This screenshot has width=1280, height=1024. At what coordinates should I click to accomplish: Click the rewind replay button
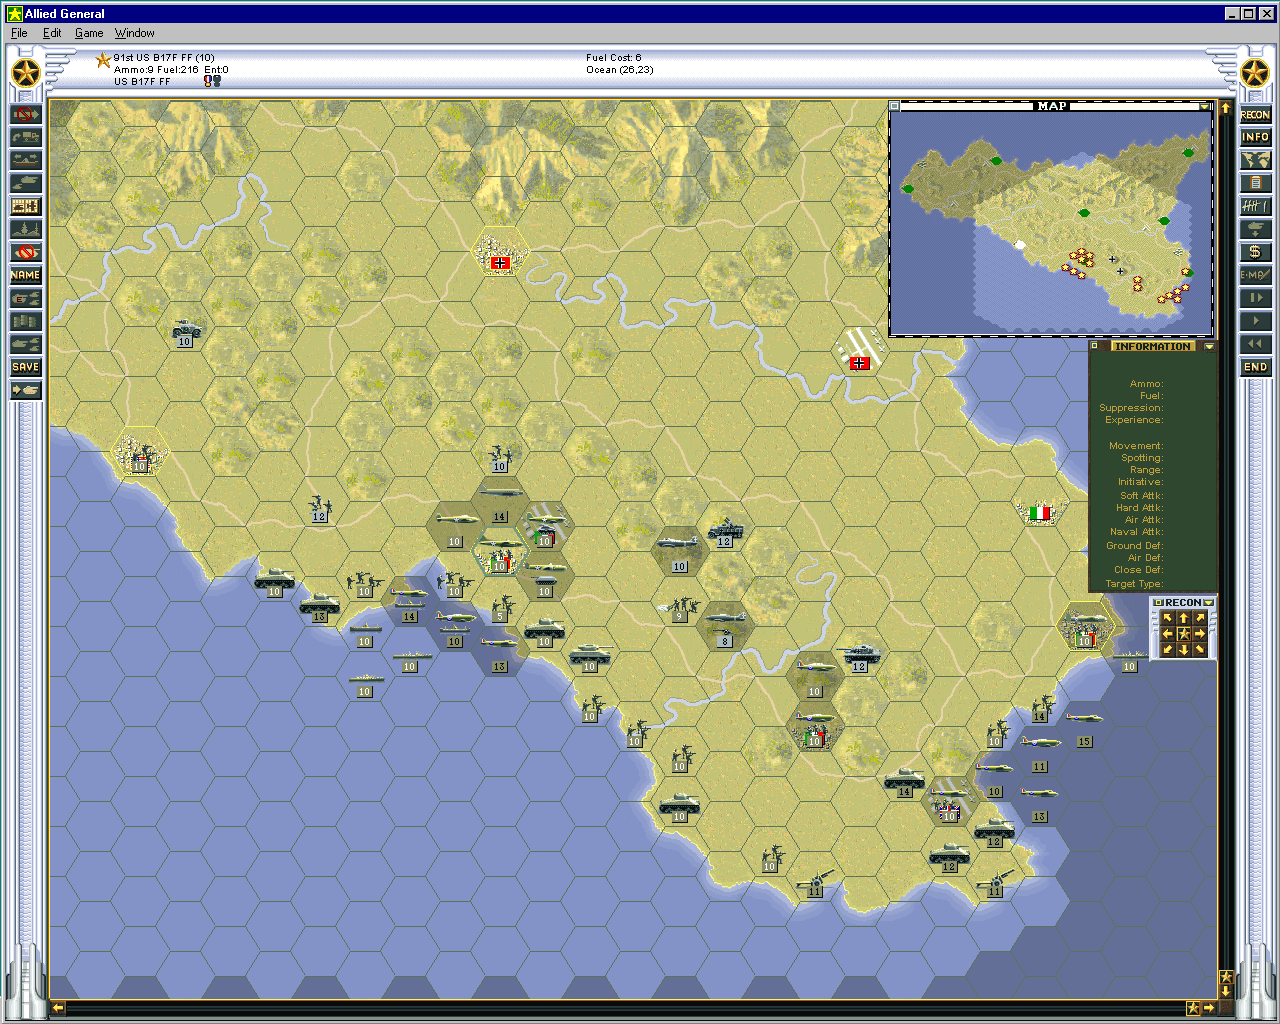coord(1255,344)
